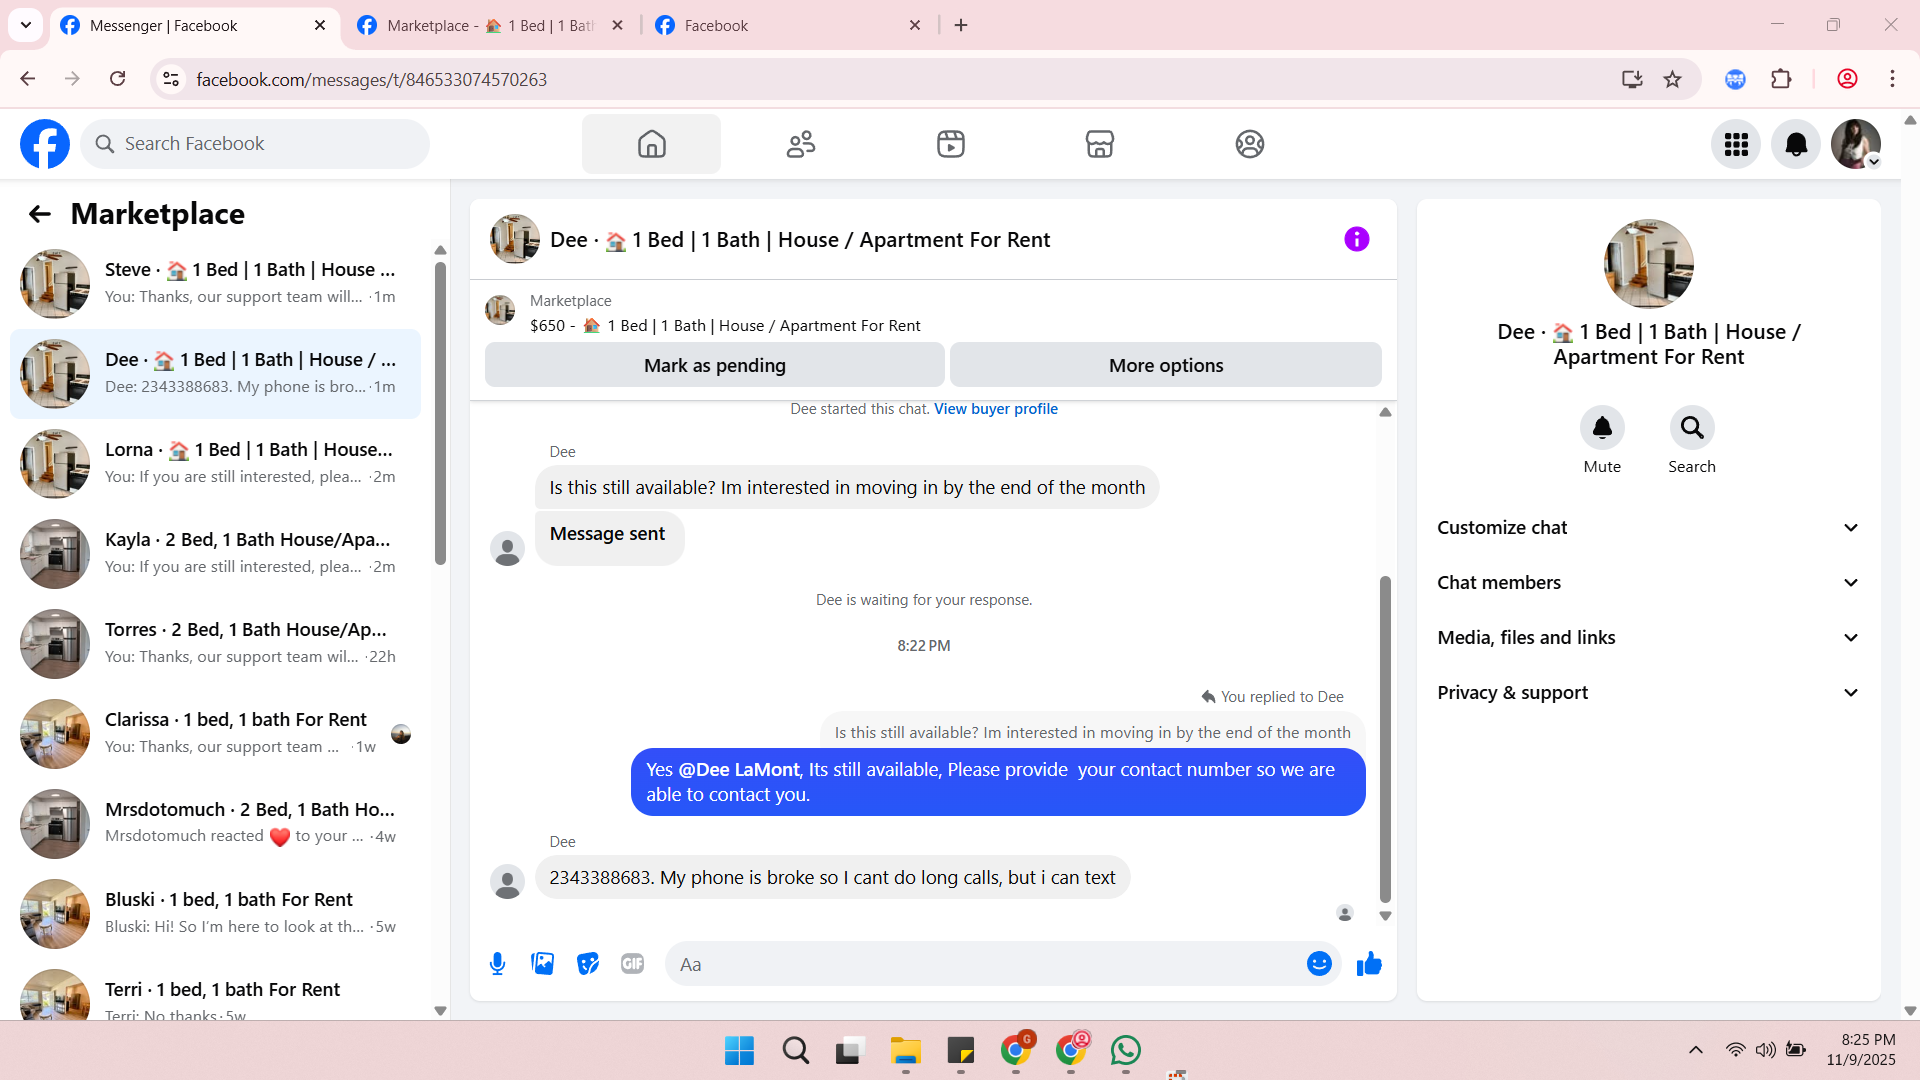Show hidden system tray icons
The width and height of the screenshot is (1920, 1080).
pyautogui.click(x=1696, y=1050)
